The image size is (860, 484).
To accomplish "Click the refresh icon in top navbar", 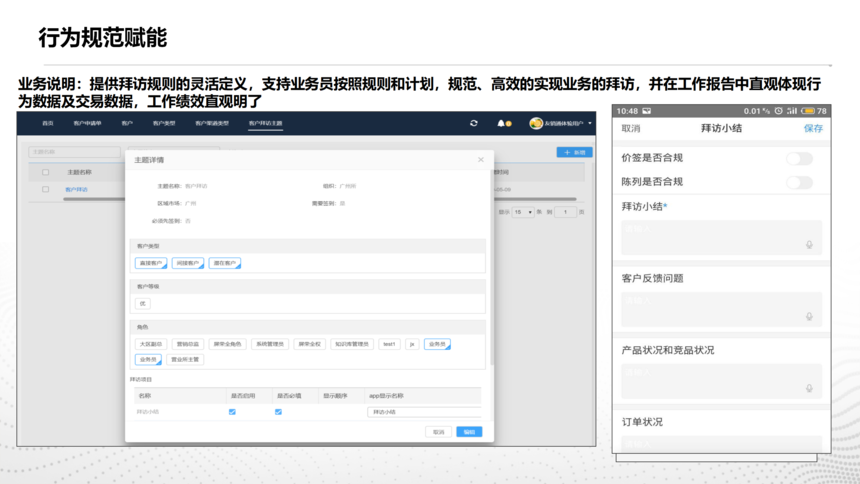I will pyautogui.click(x=474, y=123).
